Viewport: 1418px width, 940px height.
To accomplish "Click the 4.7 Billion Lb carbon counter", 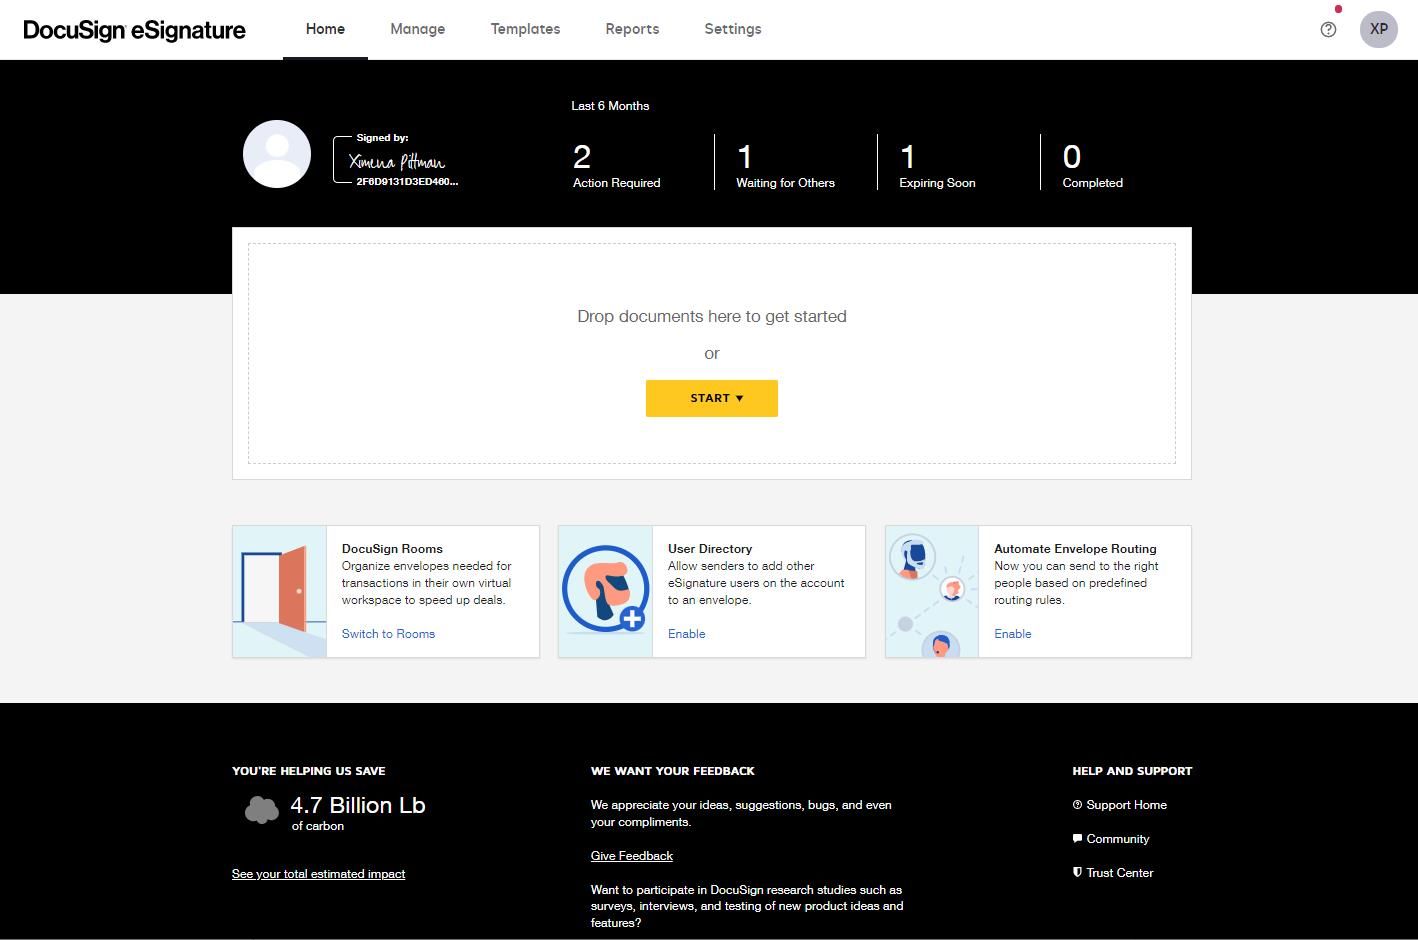I will point(357,805).
